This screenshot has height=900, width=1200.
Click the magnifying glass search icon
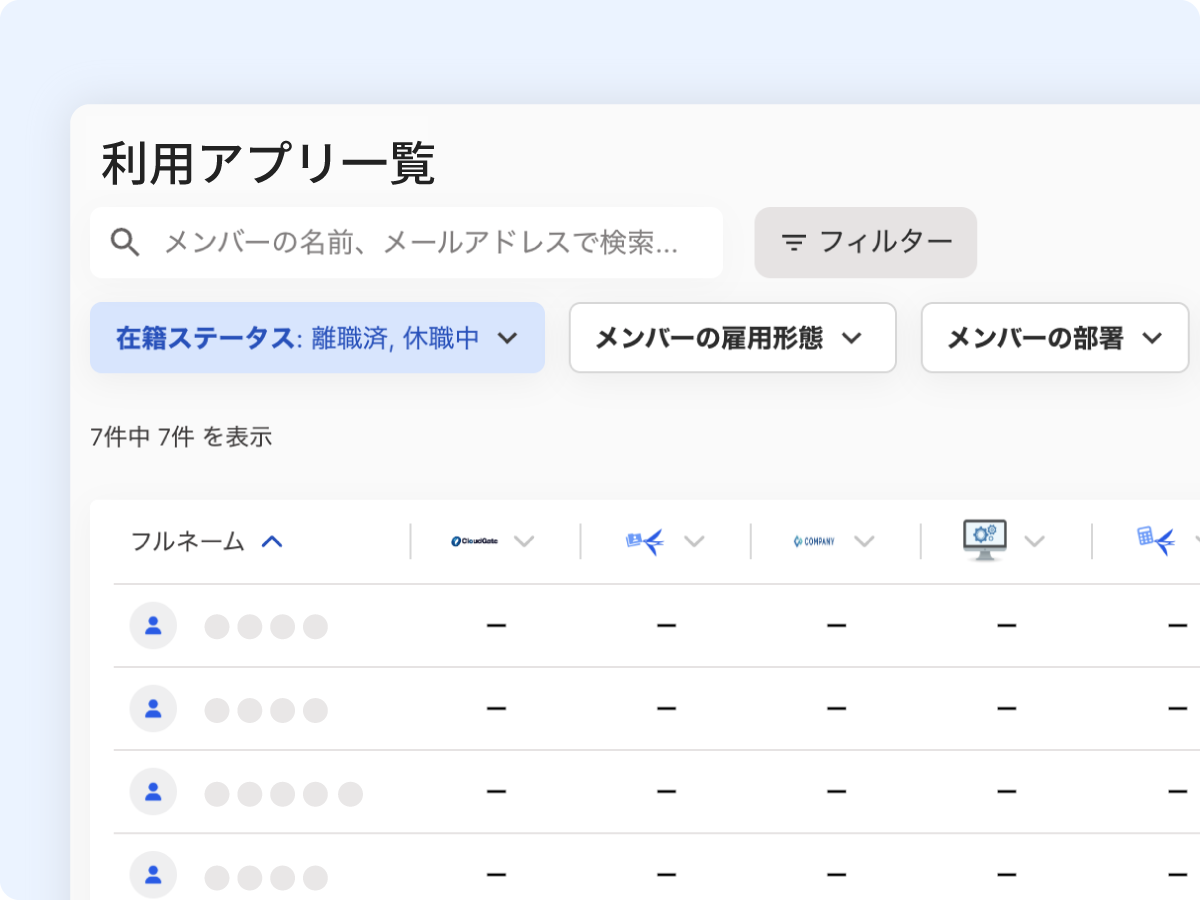click(x=125, y=242)
